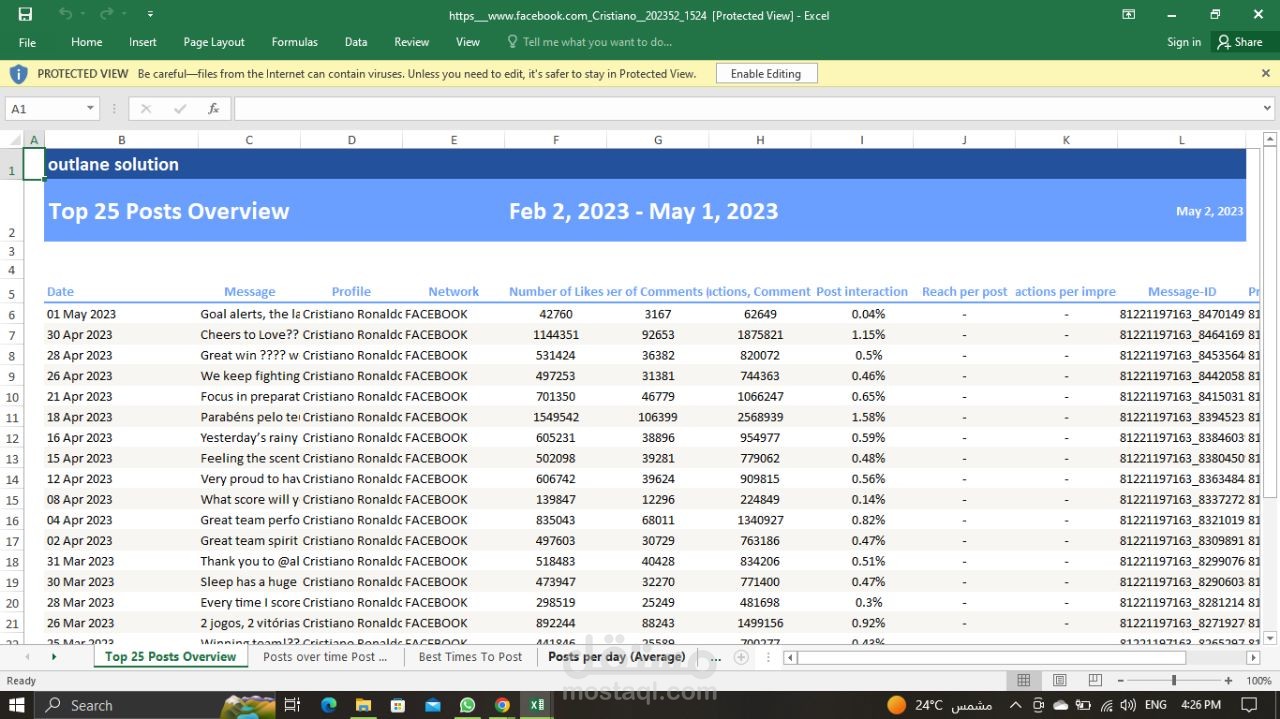
Task: Add a new sheet with the plus icon
Action: click(741, 657)
